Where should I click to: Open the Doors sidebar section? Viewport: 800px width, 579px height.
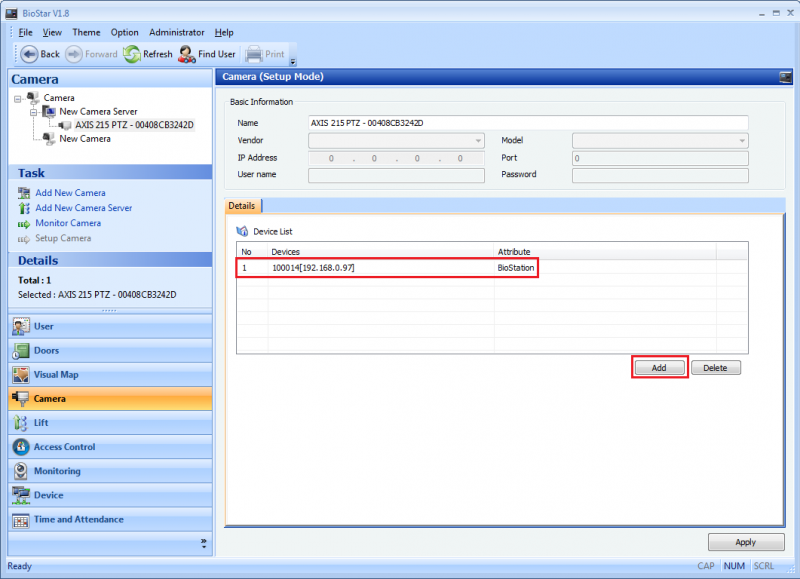46,351
